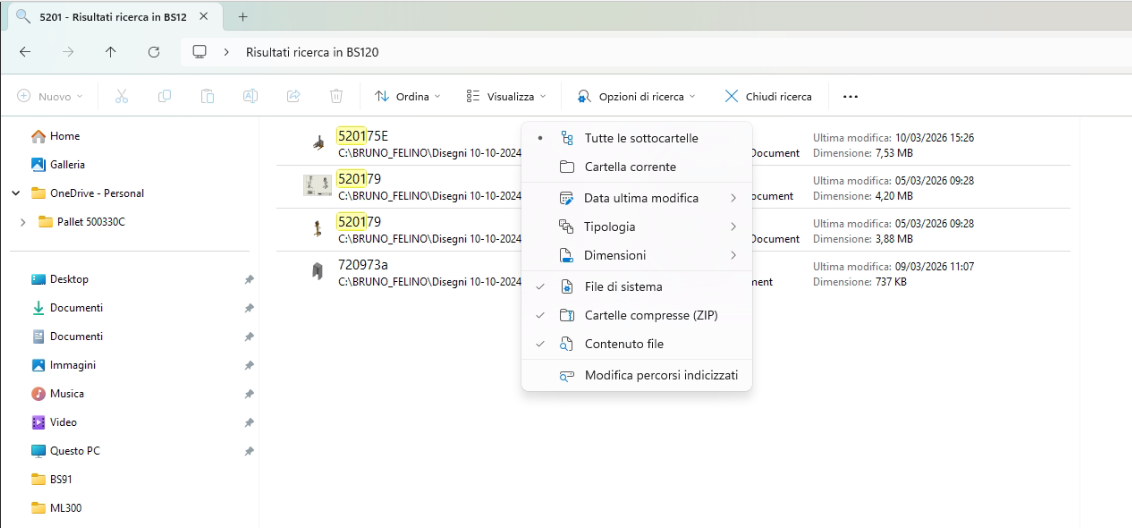Select the 5201 search results tab
The width and height of the screenshot is (1132, 528).
(x=114, y=17)
